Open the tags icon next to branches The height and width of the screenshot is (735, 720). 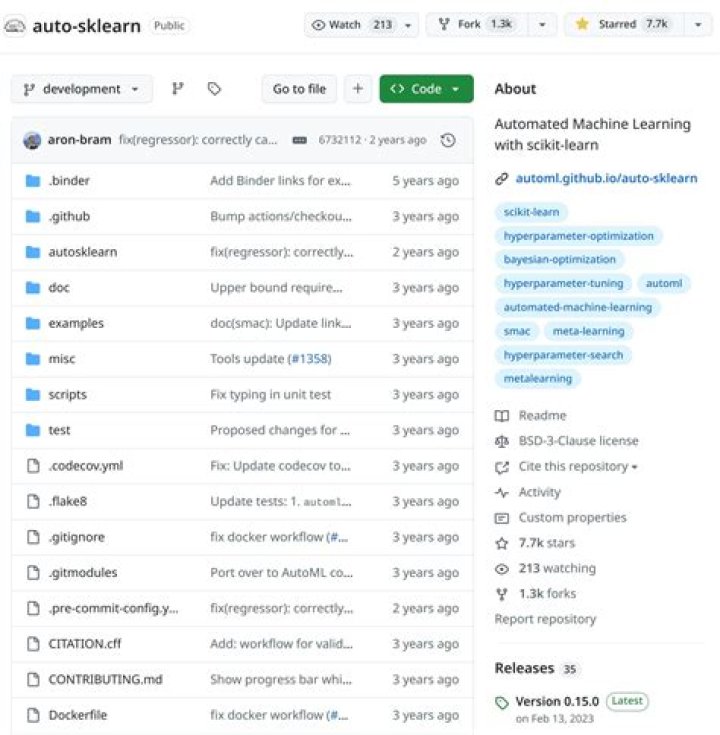(x=214, y=89)
